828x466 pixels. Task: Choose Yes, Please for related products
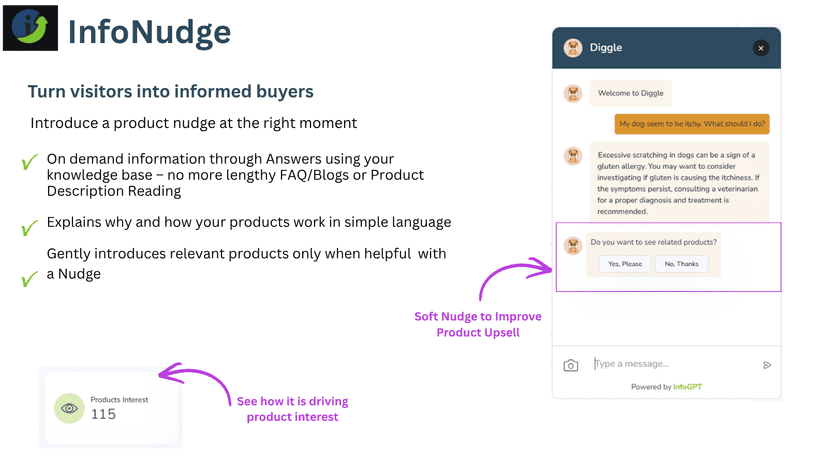625,264
